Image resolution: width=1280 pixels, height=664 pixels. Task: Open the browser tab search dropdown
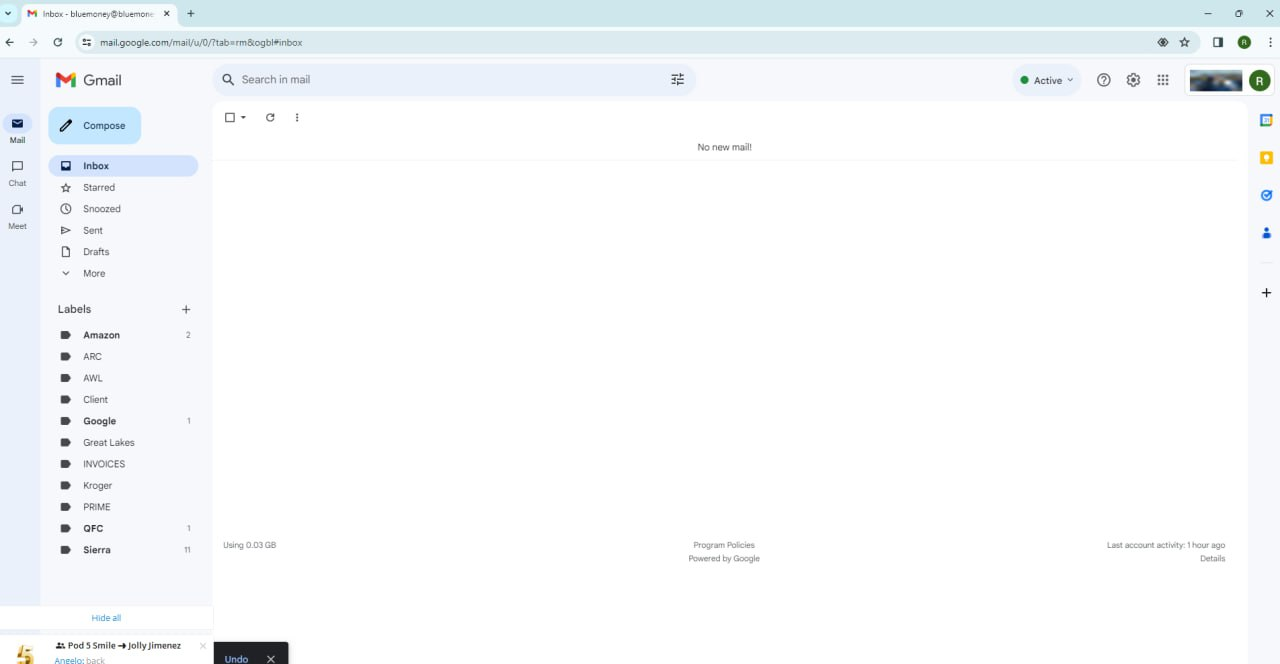(8, 14)
